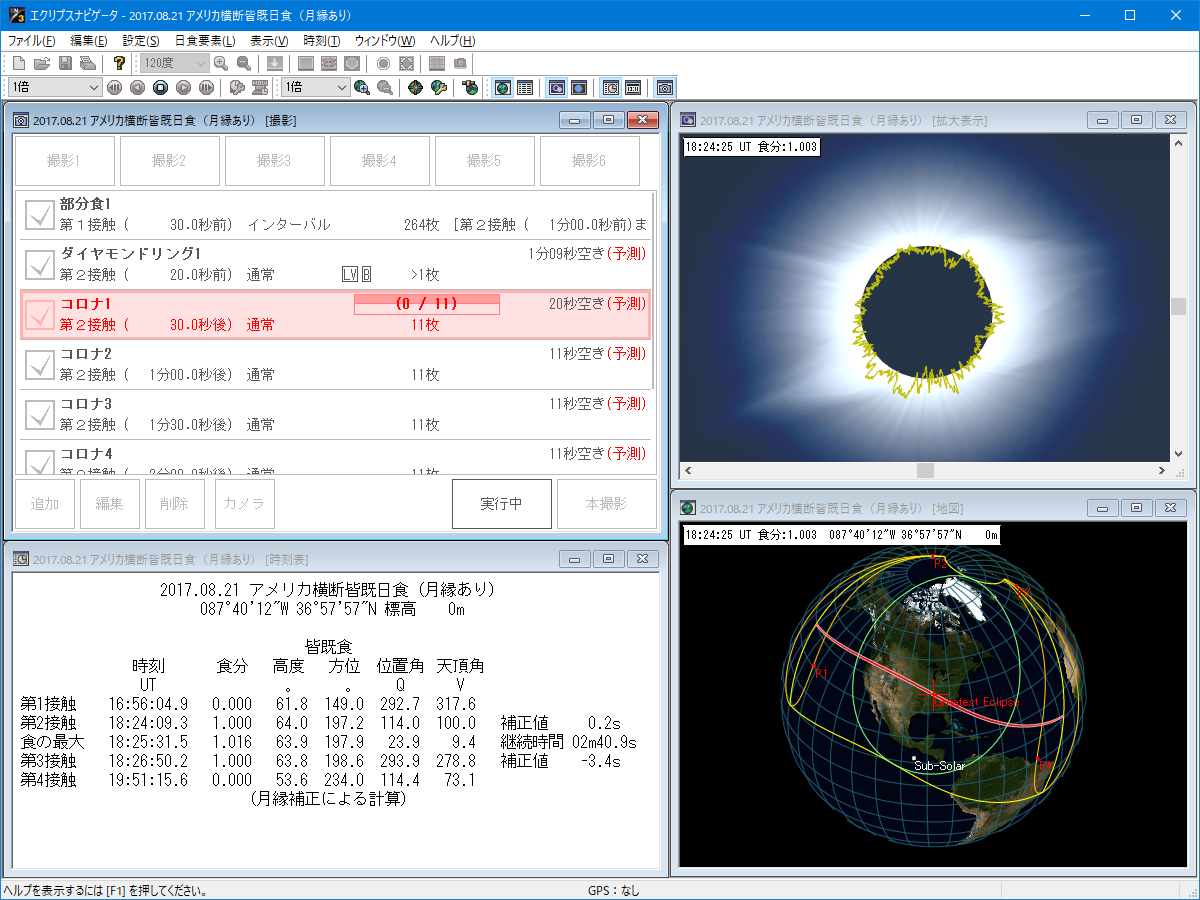
Task: Click the camera shooting window icon
Action: [664, 88]
